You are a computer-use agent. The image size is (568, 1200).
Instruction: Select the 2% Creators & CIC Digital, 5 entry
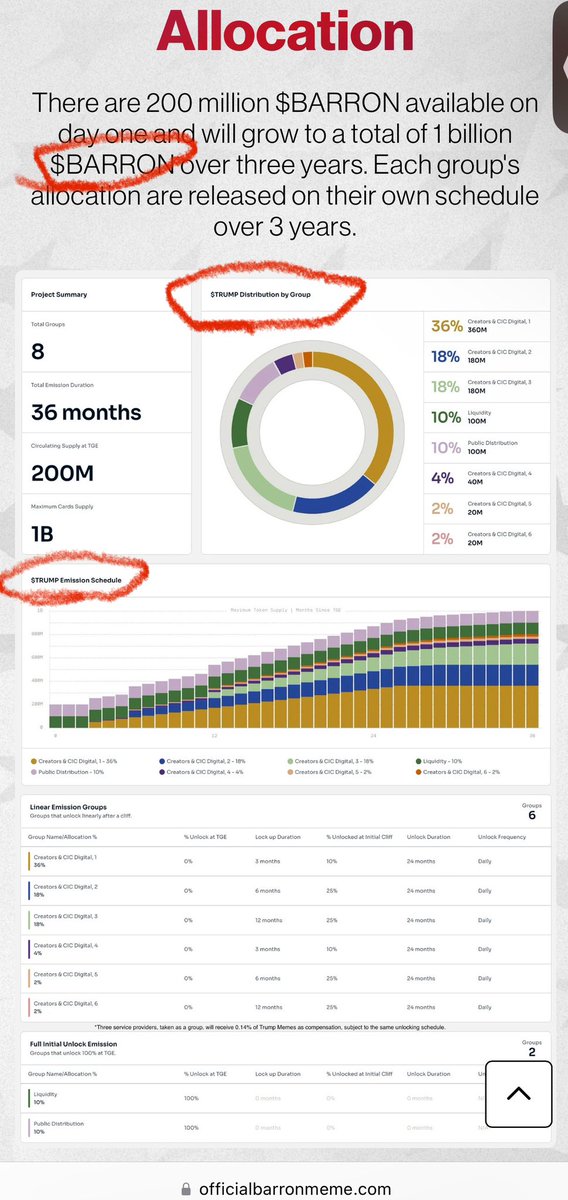pyautogui.click(x=485, y=508)
